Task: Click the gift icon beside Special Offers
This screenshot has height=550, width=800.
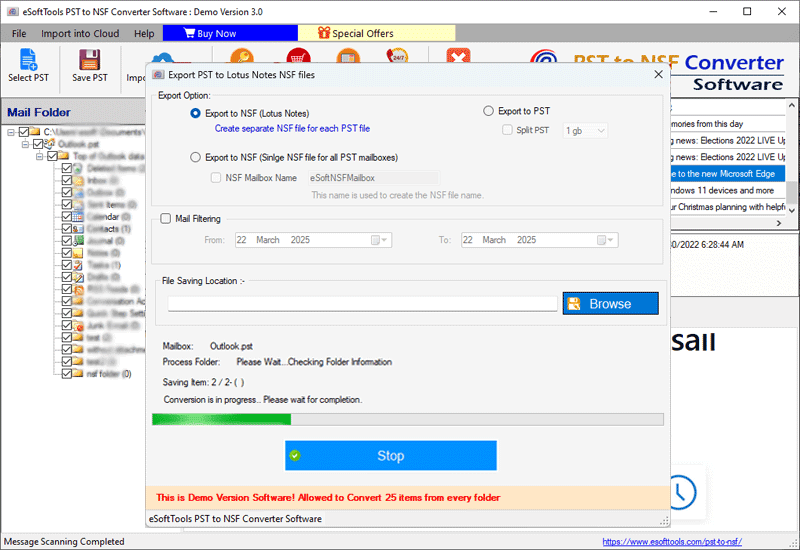Action: [324, 33]
